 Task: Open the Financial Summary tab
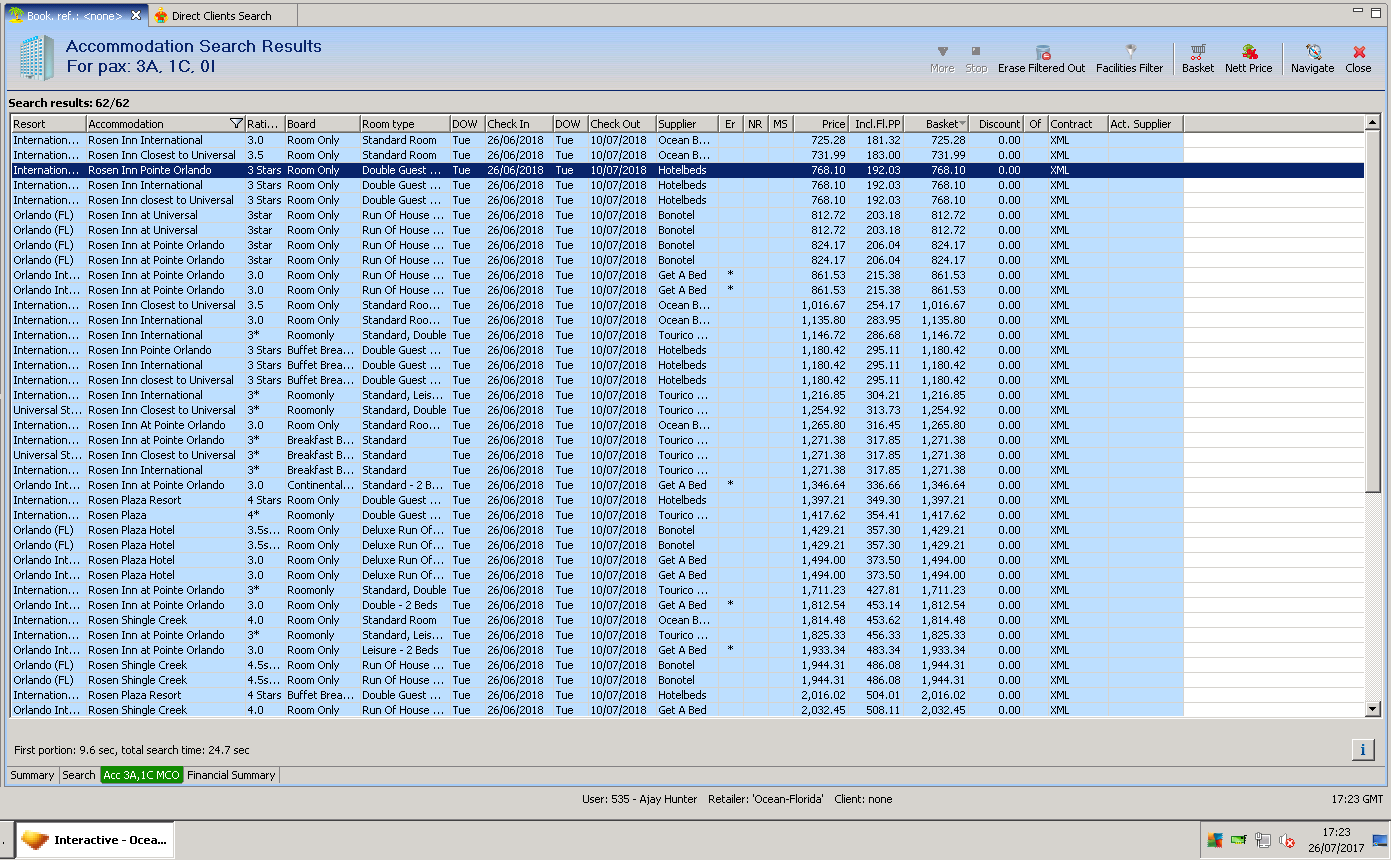(231, 775)
